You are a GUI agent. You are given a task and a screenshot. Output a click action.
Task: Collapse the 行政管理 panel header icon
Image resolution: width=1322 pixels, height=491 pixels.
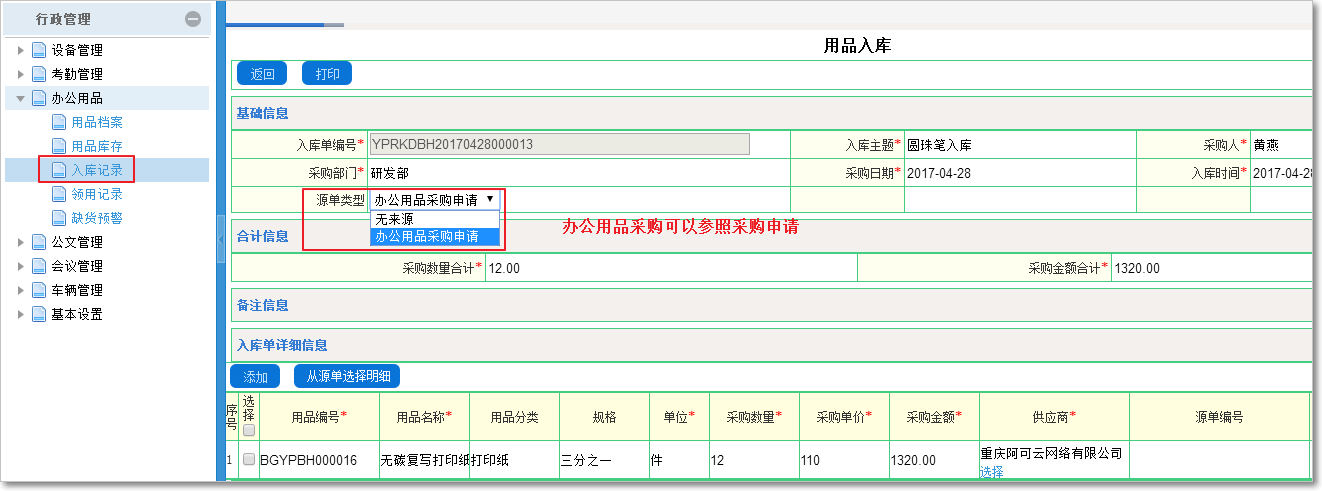(x=193, y=19)
